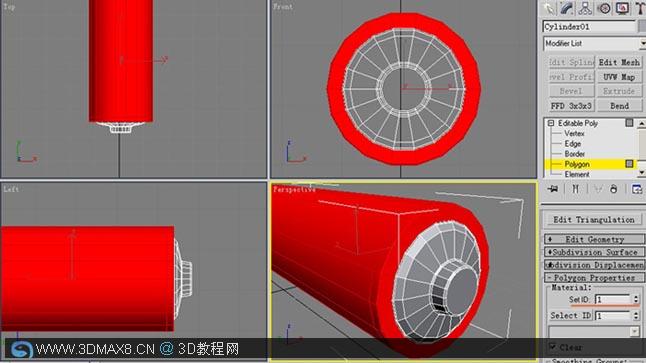Select Edge sub-object level

[x=573, y=144]
